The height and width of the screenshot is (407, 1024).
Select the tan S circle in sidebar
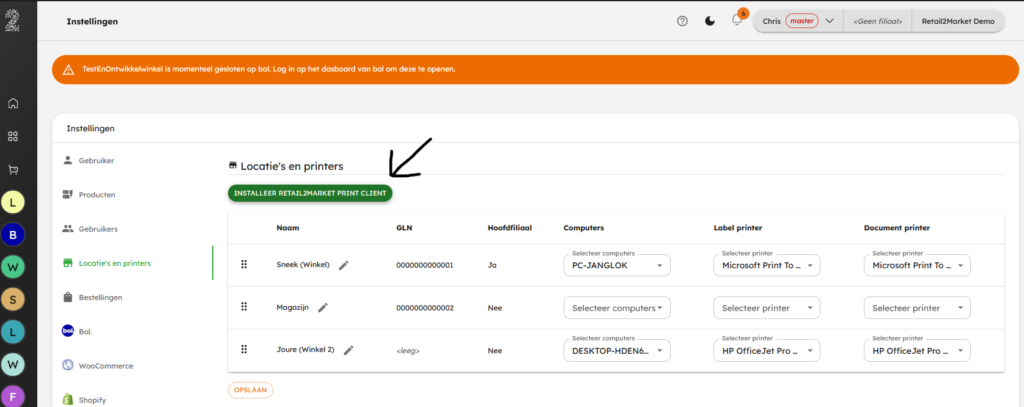(12, 300)
